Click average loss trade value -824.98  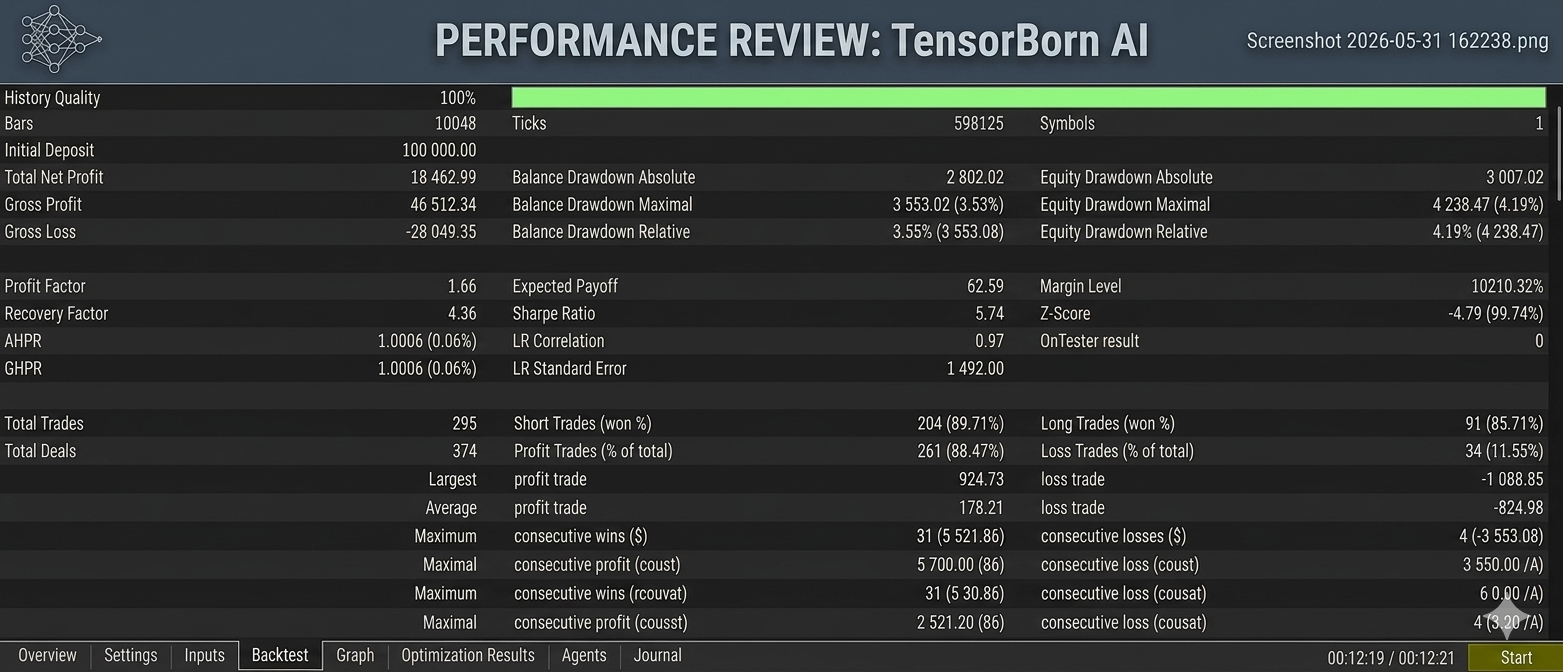click(1519, 507)
